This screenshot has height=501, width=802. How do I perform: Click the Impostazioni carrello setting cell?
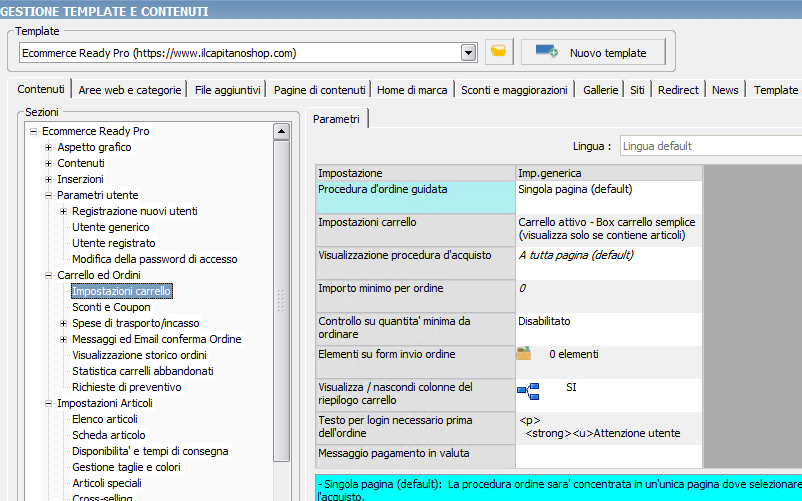[x=415, y=230]
